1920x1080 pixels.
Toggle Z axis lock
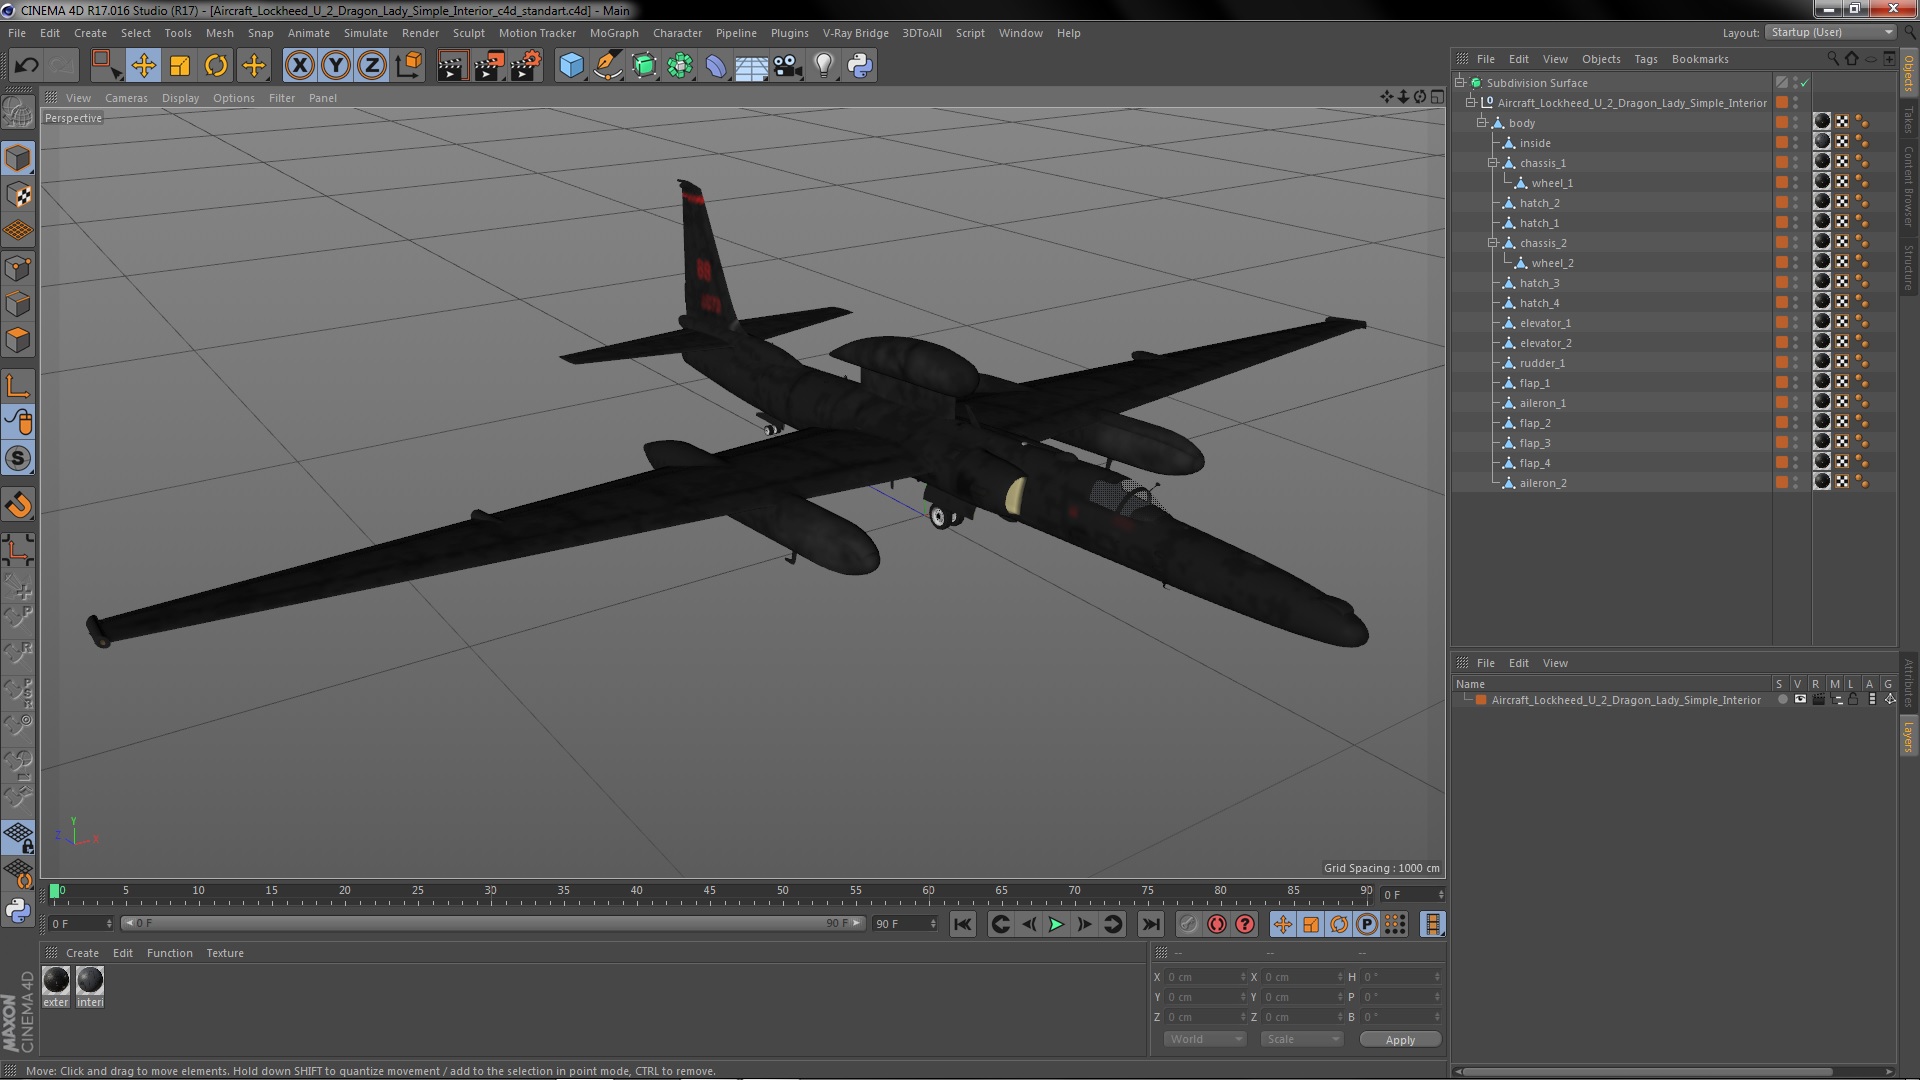click(x=372, y=66)
